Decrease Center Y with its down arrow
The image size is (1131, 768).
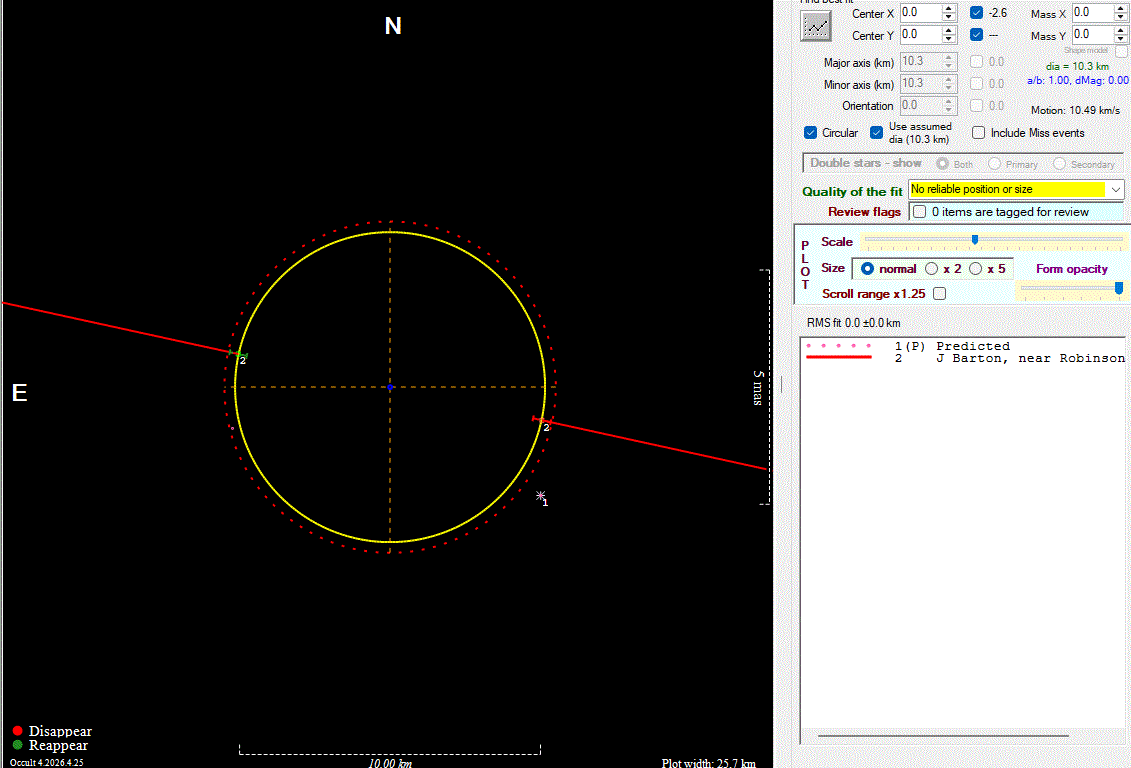tap(949, 39)
